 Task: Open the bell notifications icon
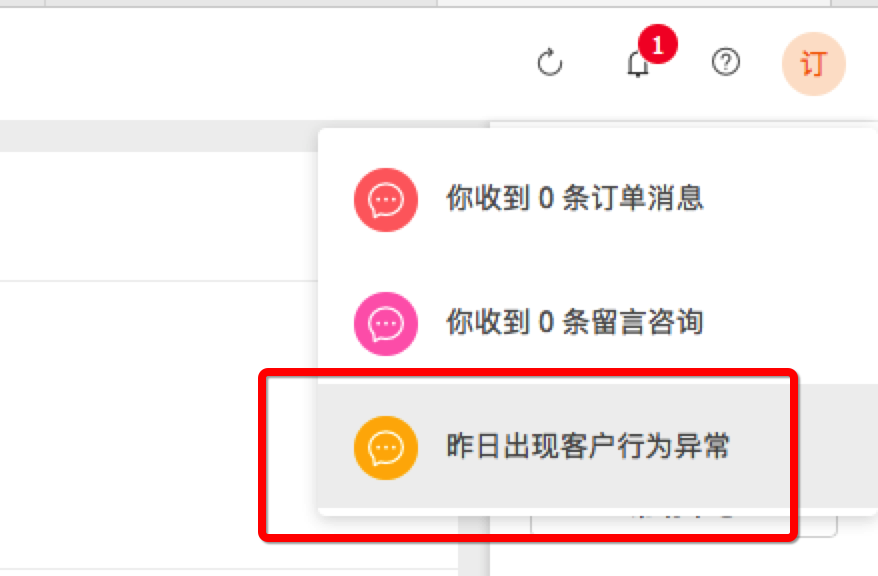pos(637,64)
